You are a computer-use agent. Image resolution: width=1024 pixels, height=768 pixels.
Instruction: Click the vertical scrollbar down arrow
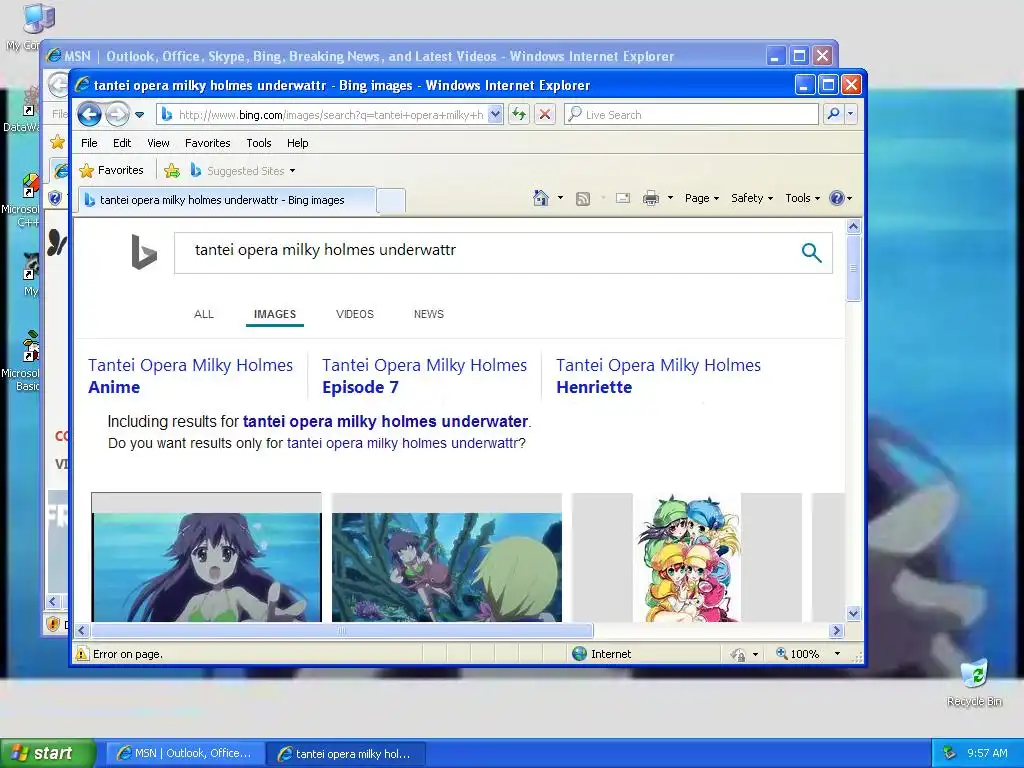[853, 613]
